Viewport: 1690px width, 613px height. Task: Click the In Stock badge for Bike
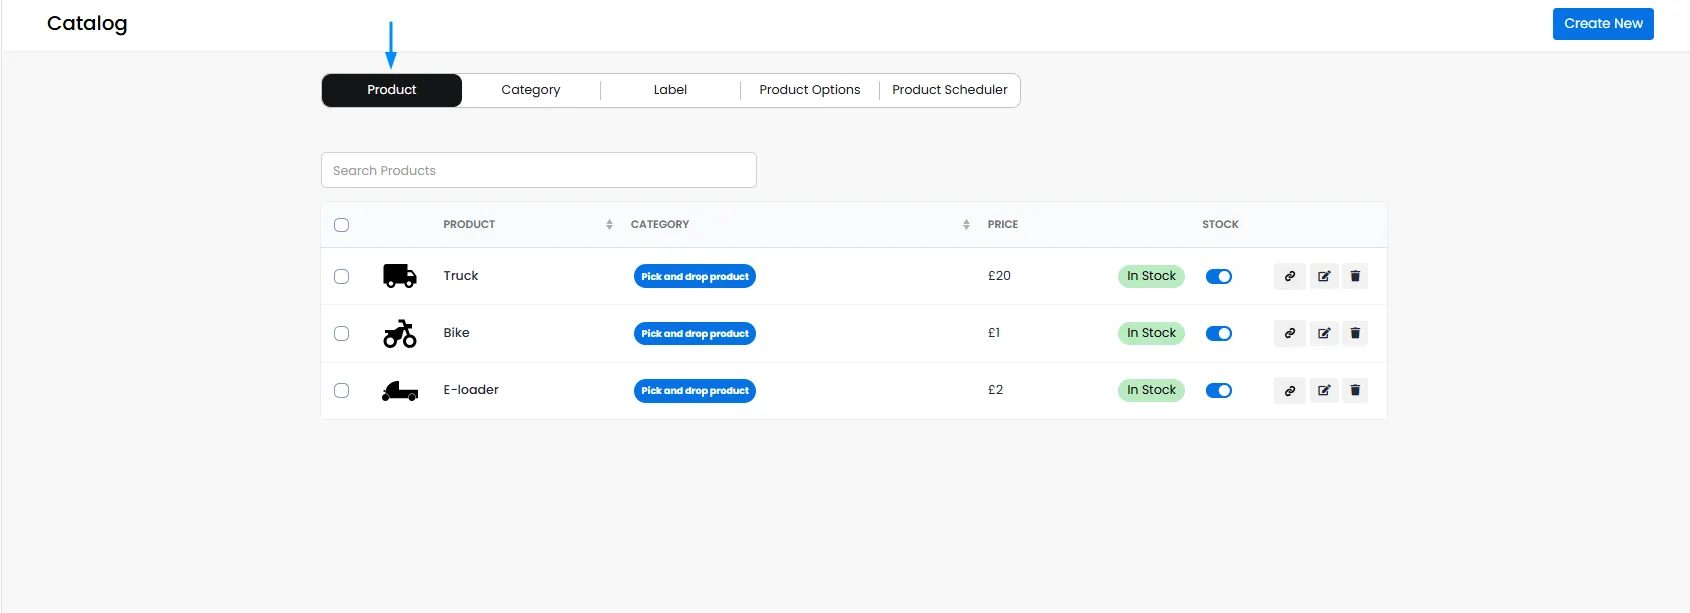point(1151,333)
